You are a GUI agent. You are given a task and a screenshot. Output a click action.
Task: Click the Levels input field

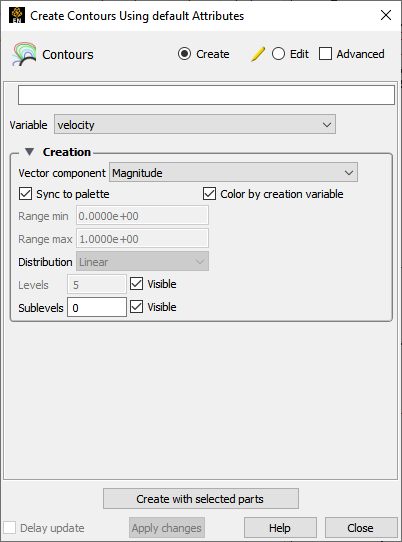click(x=97, y=284)
